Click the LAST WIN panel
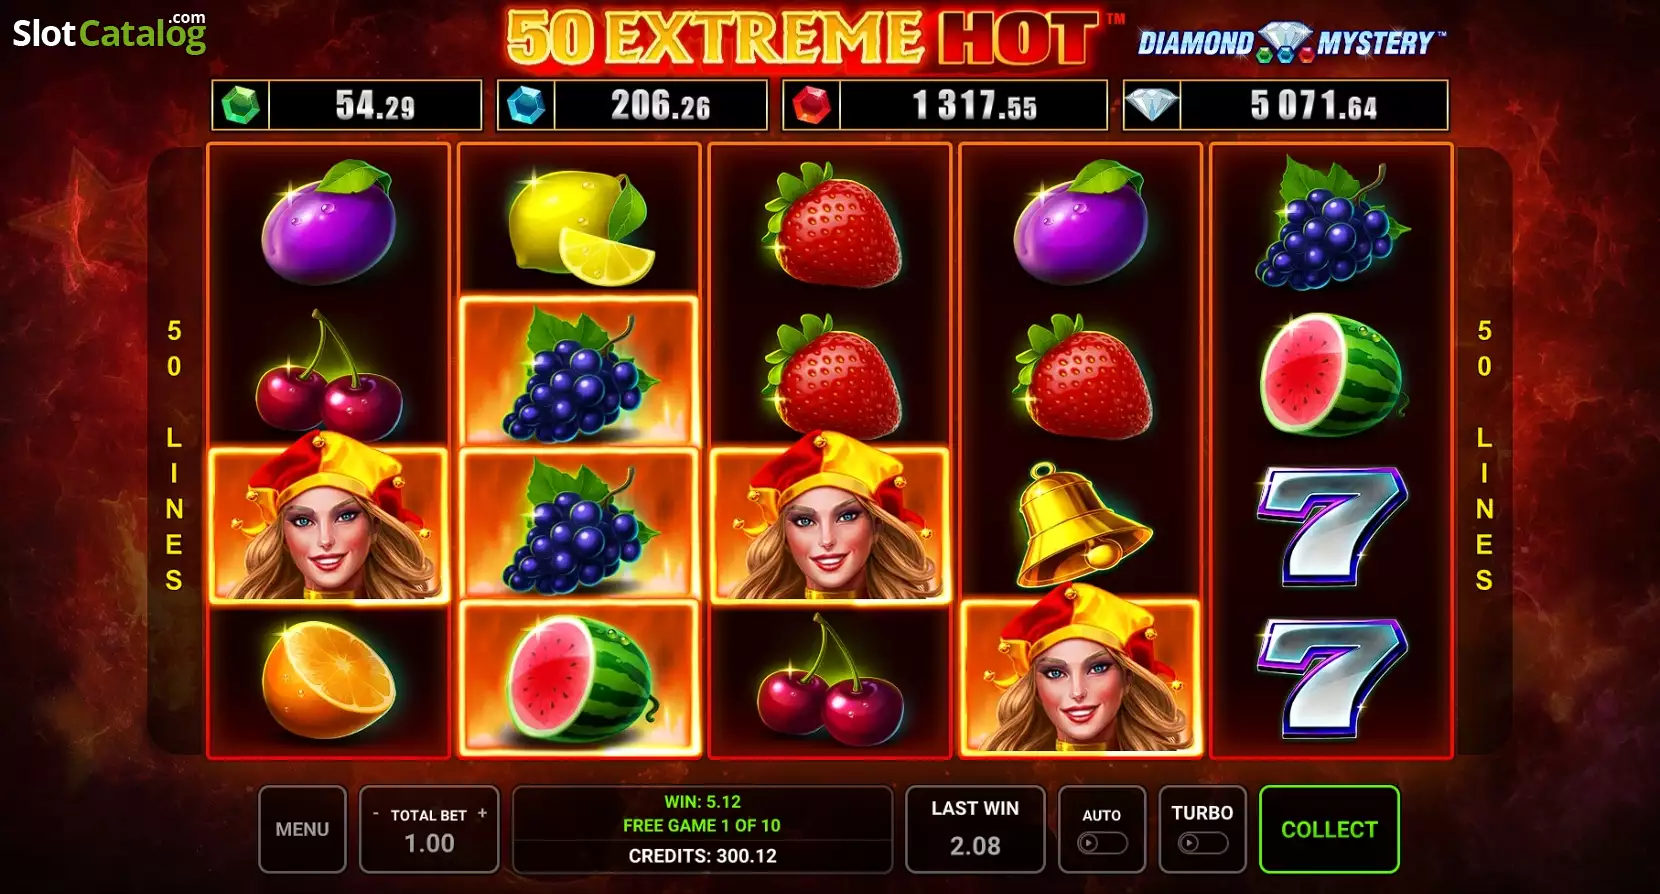The width and height of the screenshot is (1660, 894). point(975,829)
